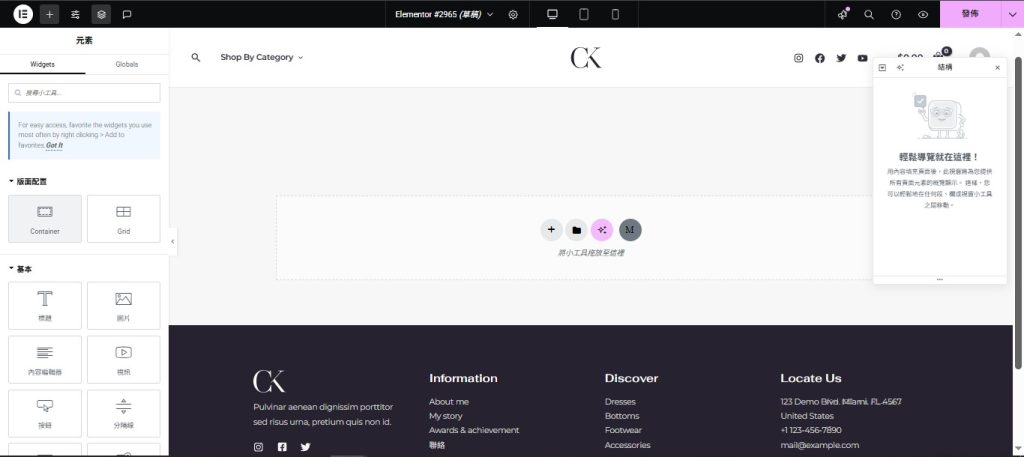Open the notes comment icon
The height and width of the screenshot is (457, 1024).
127,14
